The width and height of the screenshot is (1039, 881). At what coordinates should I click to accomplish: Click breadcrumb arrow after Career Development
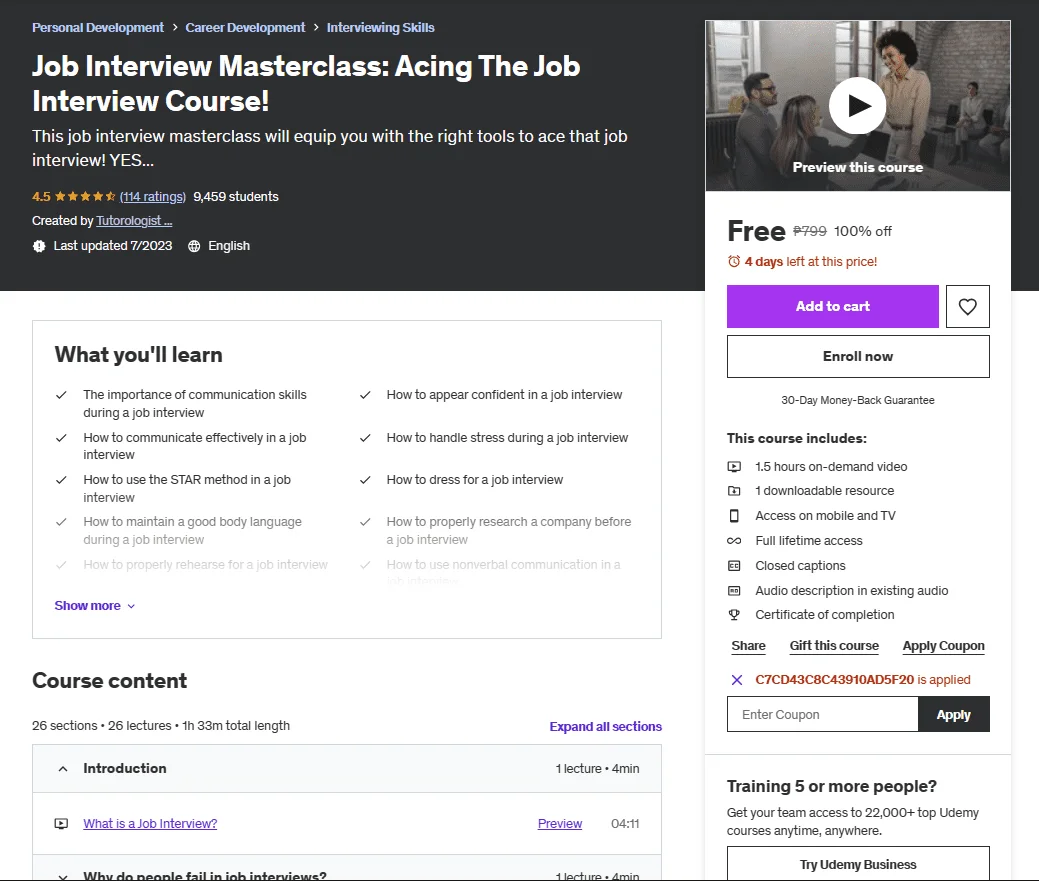pos(316,28)
